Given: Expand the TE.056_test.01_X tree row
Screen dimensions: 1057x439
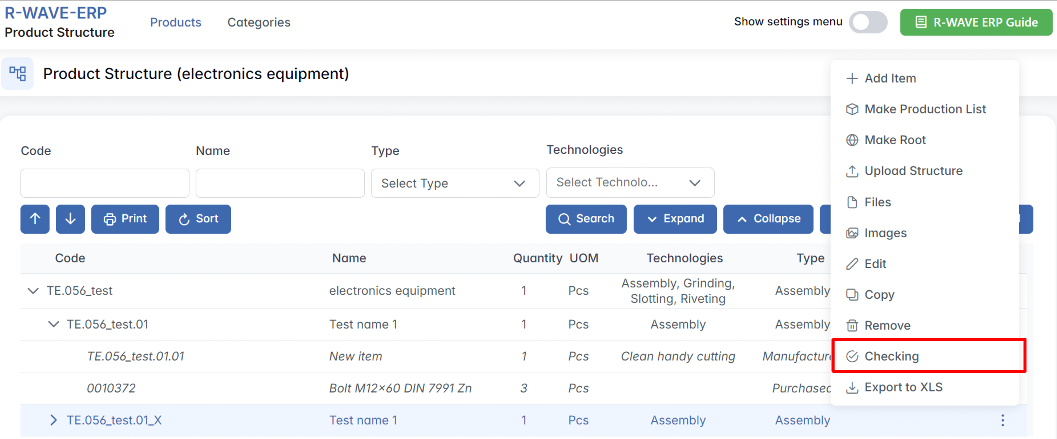Looking at the screenshot, I should pos(54,421).
